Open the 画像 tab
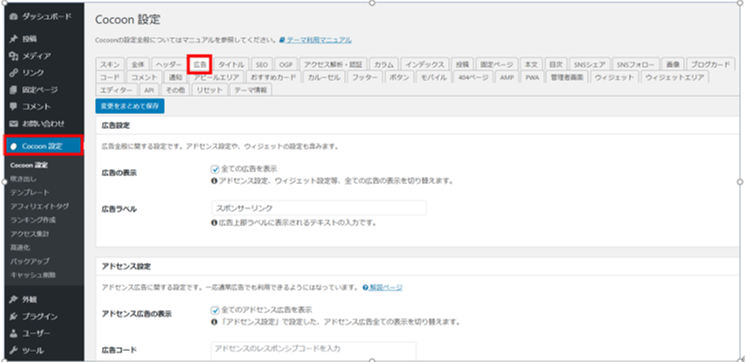745x362 pixels. tap(672, 65)
